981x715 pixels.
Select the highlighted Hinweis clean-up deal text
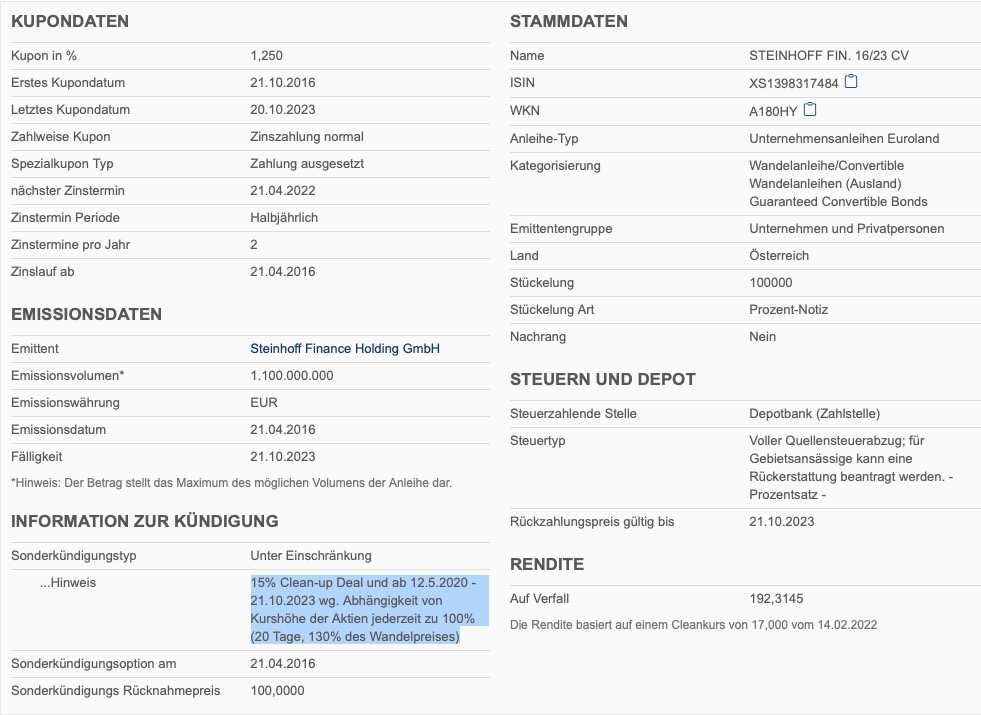coord(367,608)
